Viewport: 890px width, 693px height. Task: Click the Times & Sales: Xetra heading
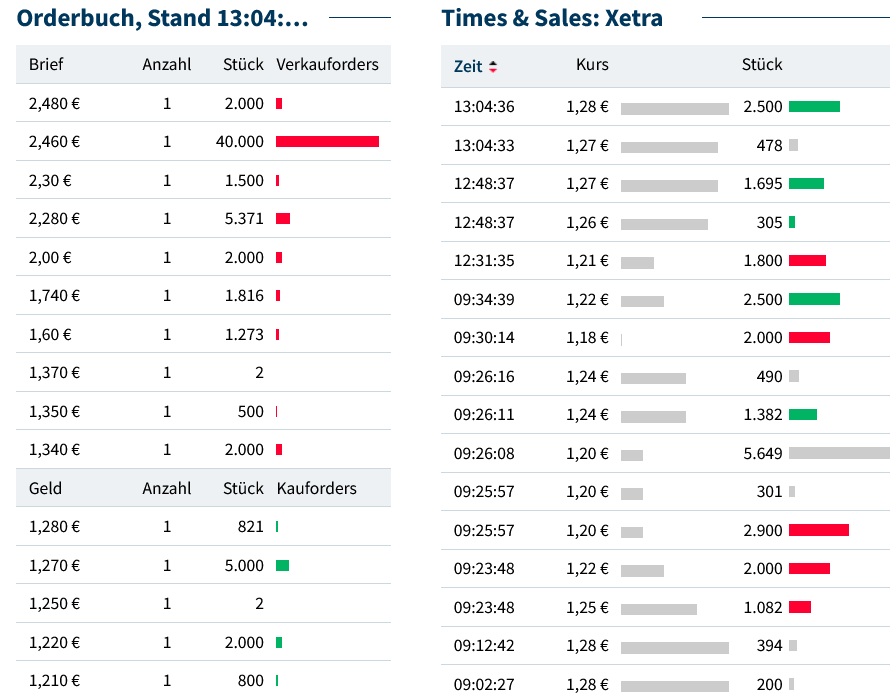pyautogui.click(x=552, y=18)
